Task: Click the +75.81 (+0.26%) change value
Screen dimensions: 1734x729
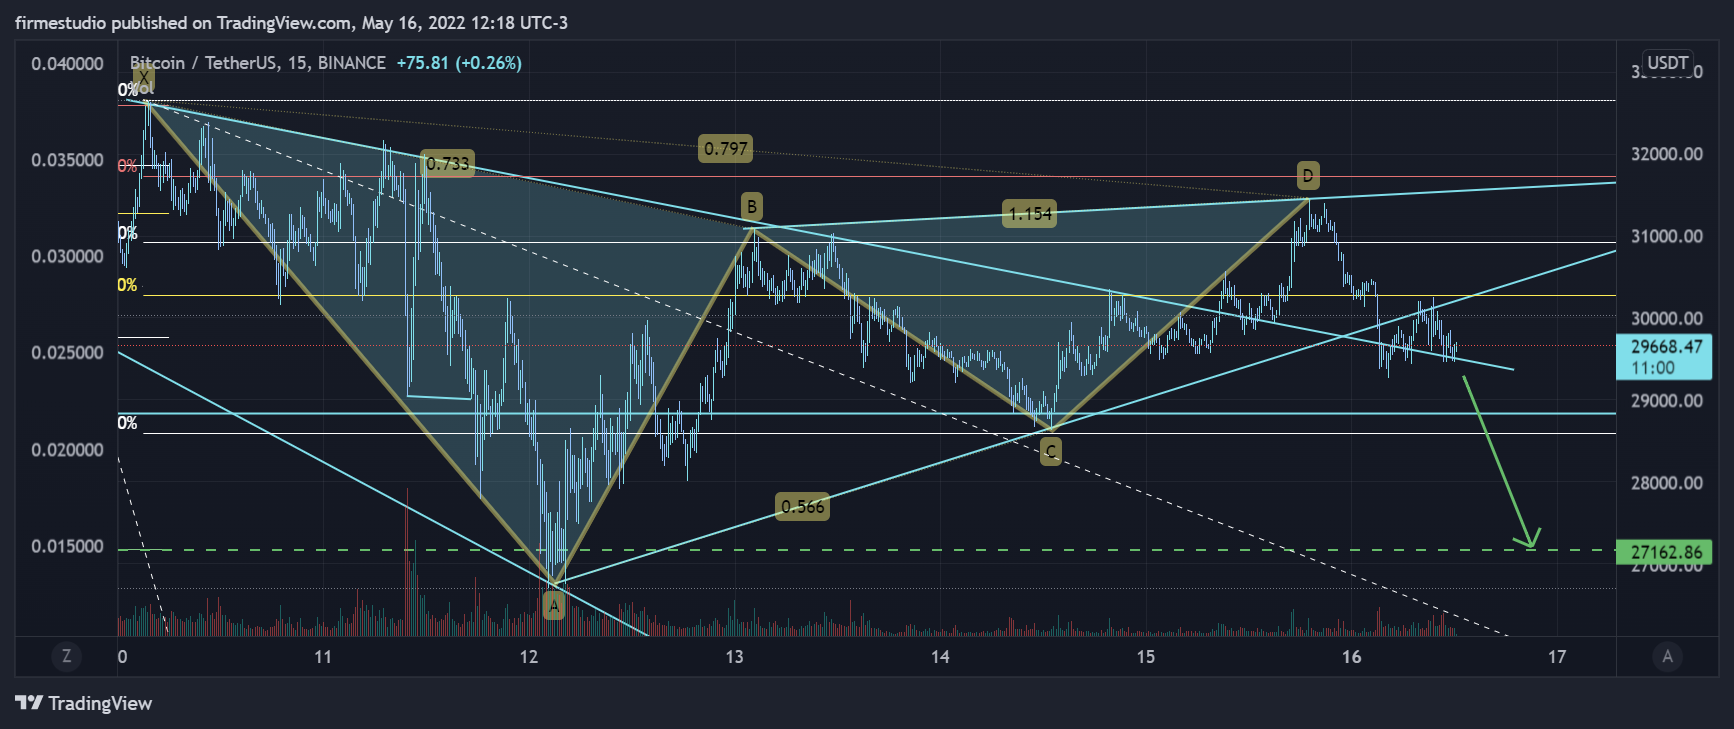Action: click(459, 63)
